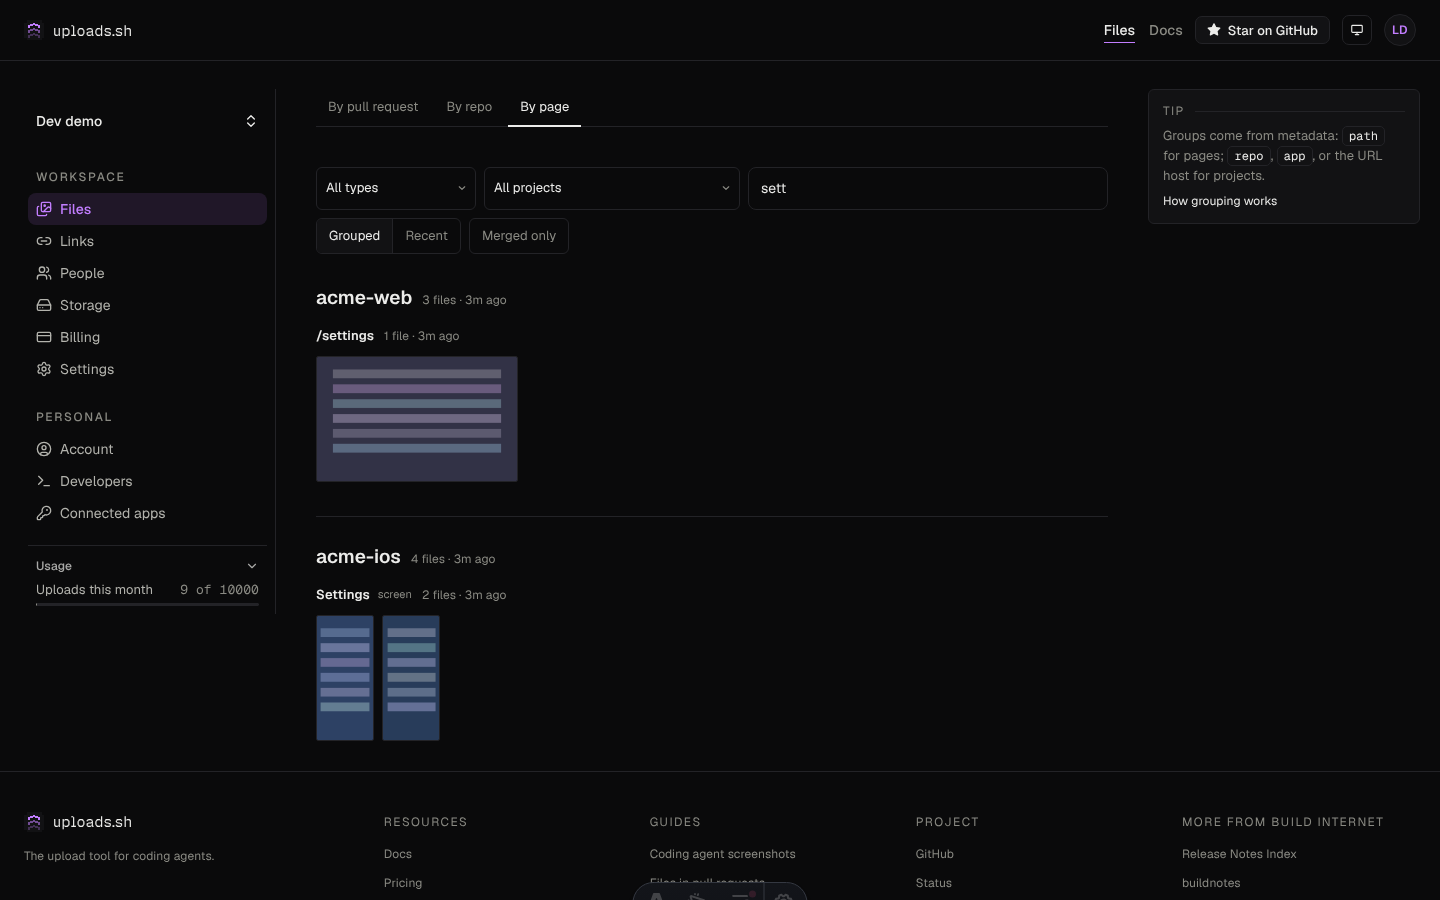Open the How grouping works link
Screen dimensions: 1440x900
point(1220,201)
